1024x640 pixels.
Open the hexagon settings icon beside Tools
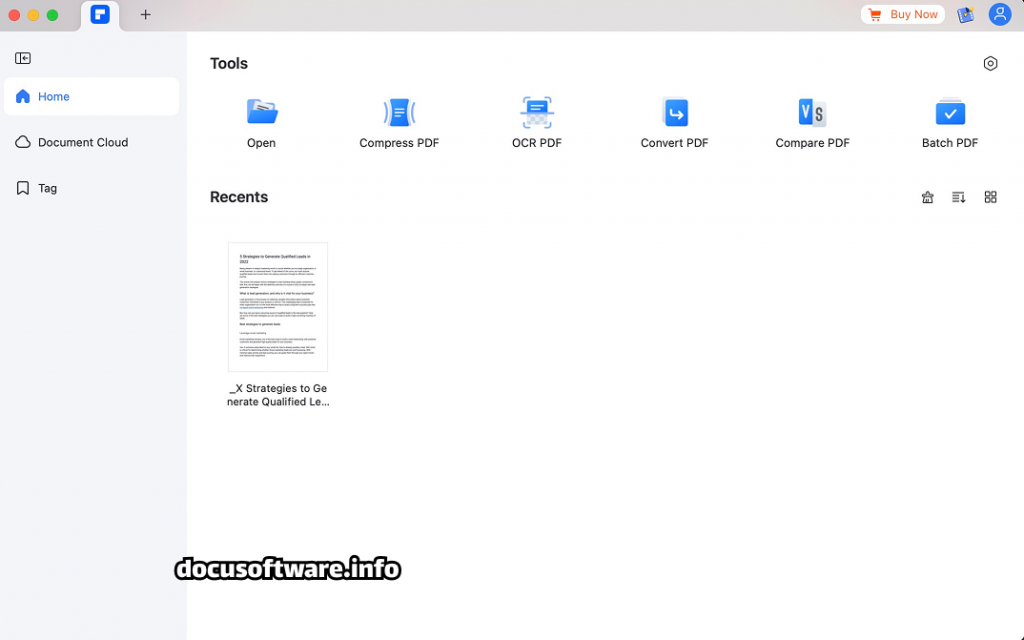click(x=990, y=64)
